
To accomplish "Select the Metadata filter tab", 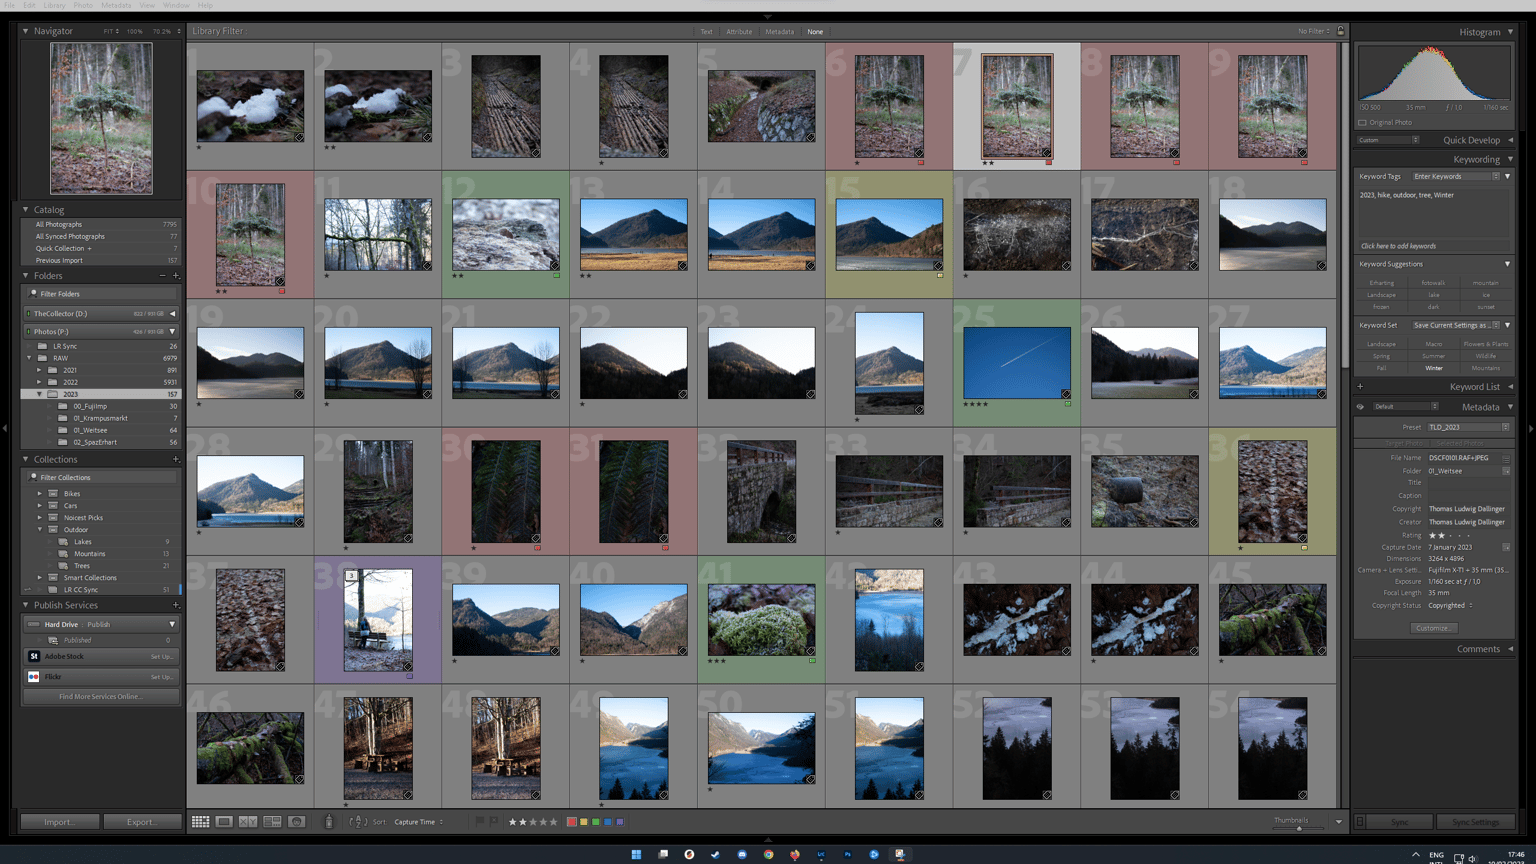I will tap(780, 32).
